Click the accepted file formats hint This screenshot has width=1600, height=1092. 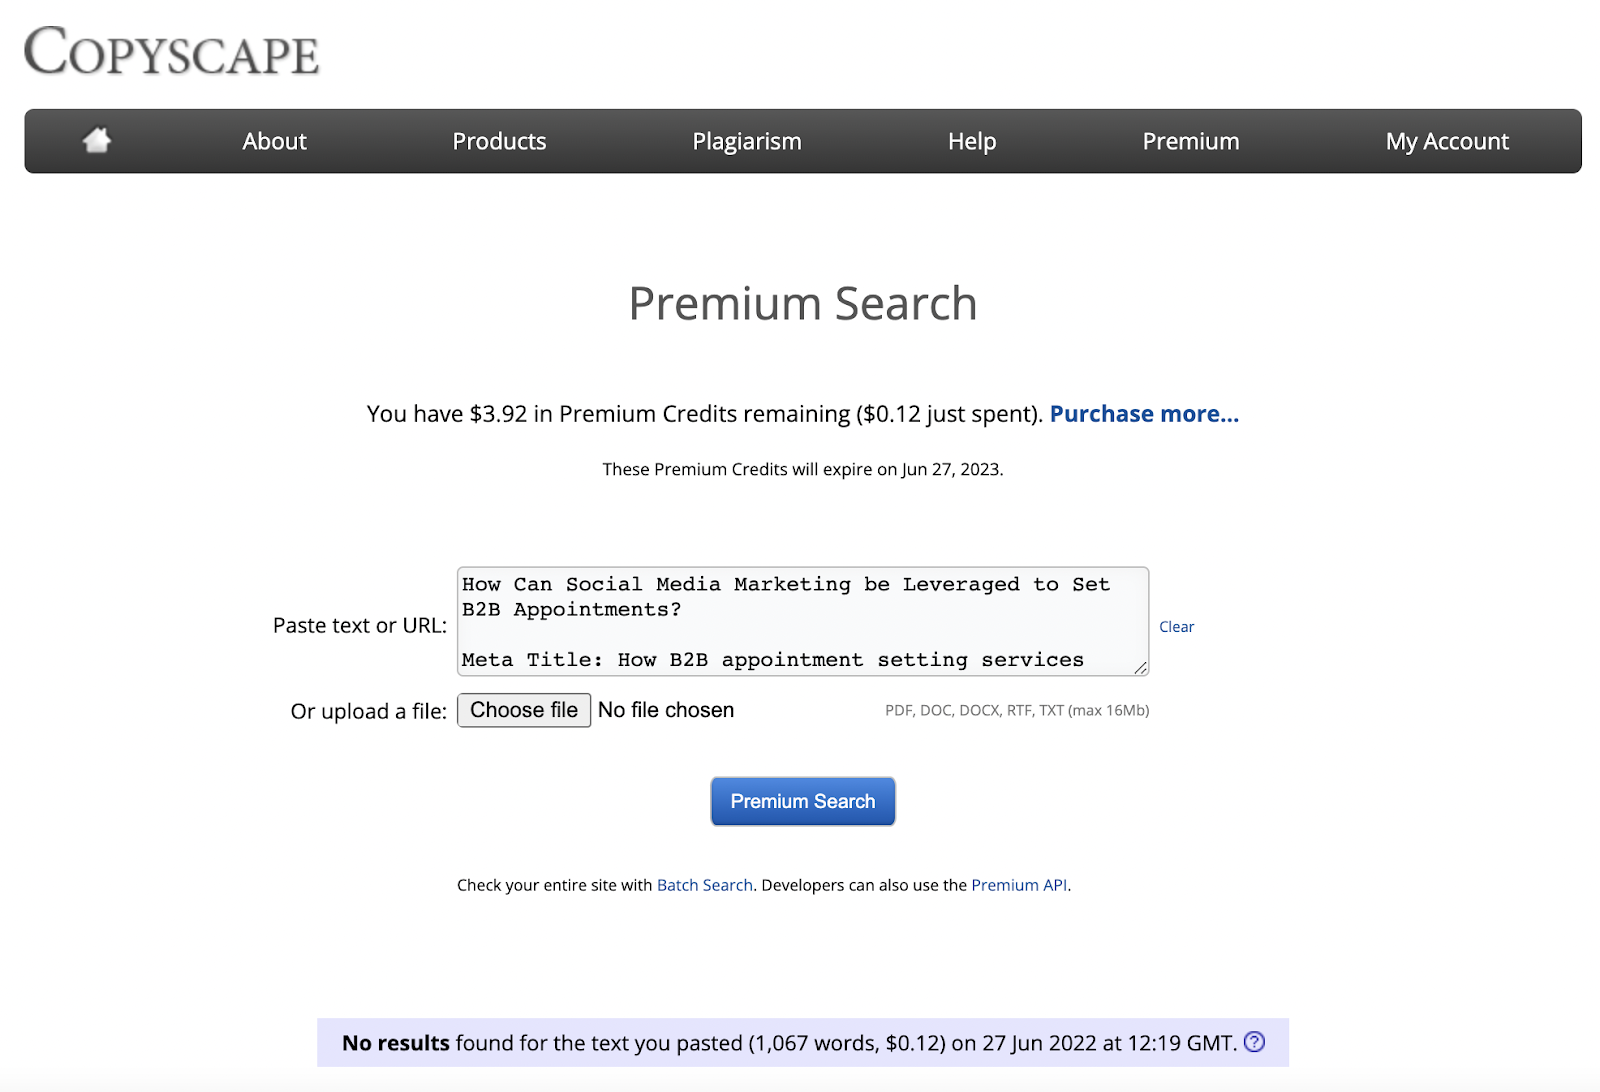(x=1017, y=710)
